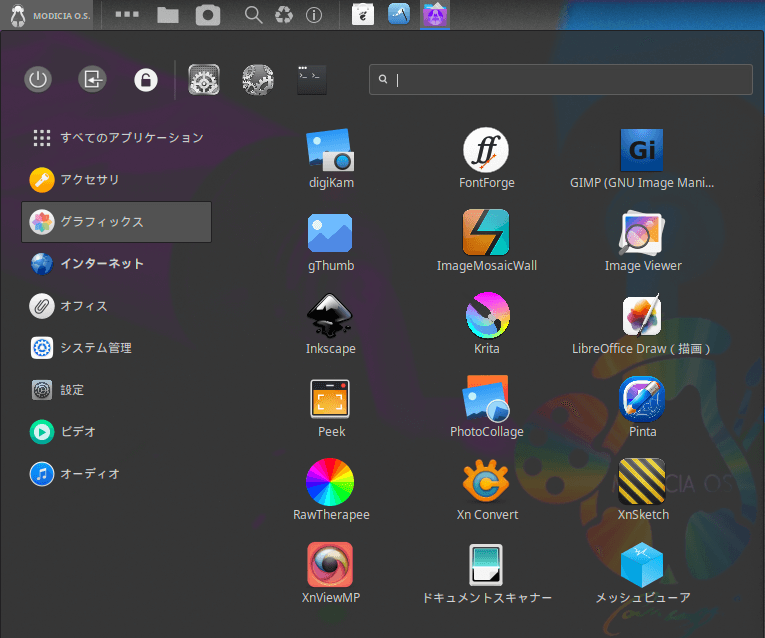
Task: Launch XnViewMP image viewer
Action: (x=330, y=566)
